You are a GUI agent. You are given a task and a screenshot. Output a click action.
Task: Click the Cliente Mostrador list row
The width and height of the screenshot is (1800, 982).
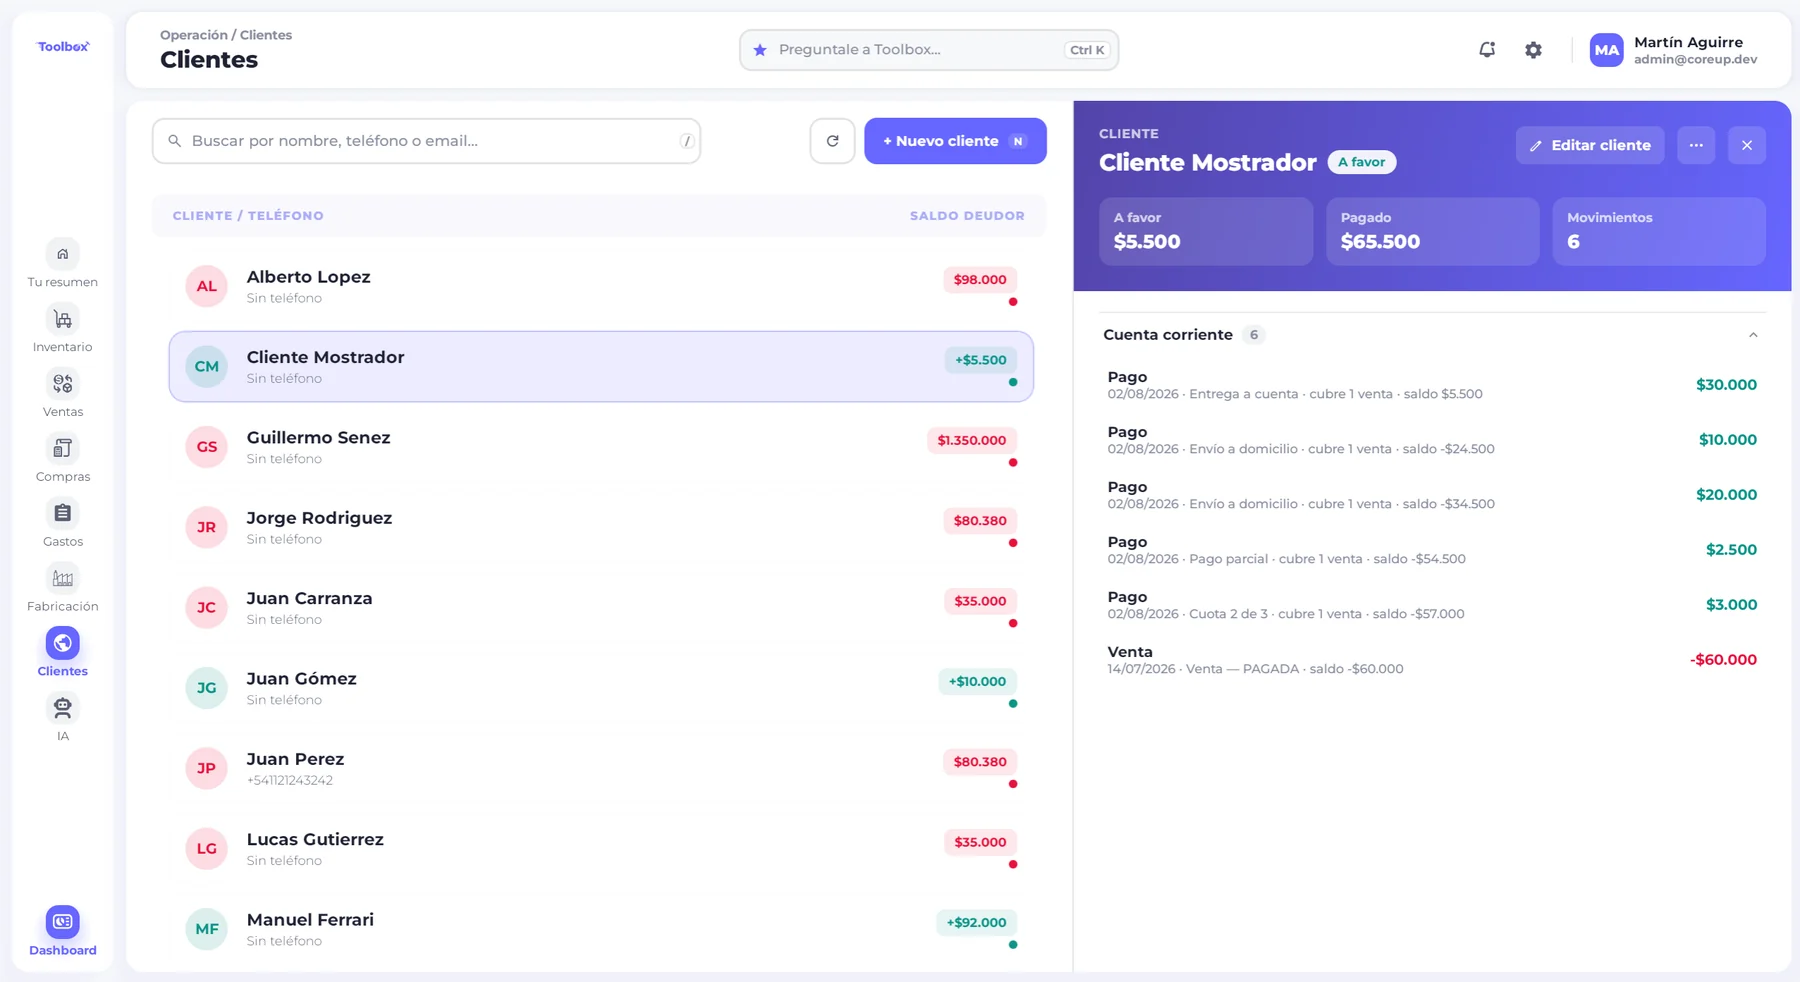(601, 367)
